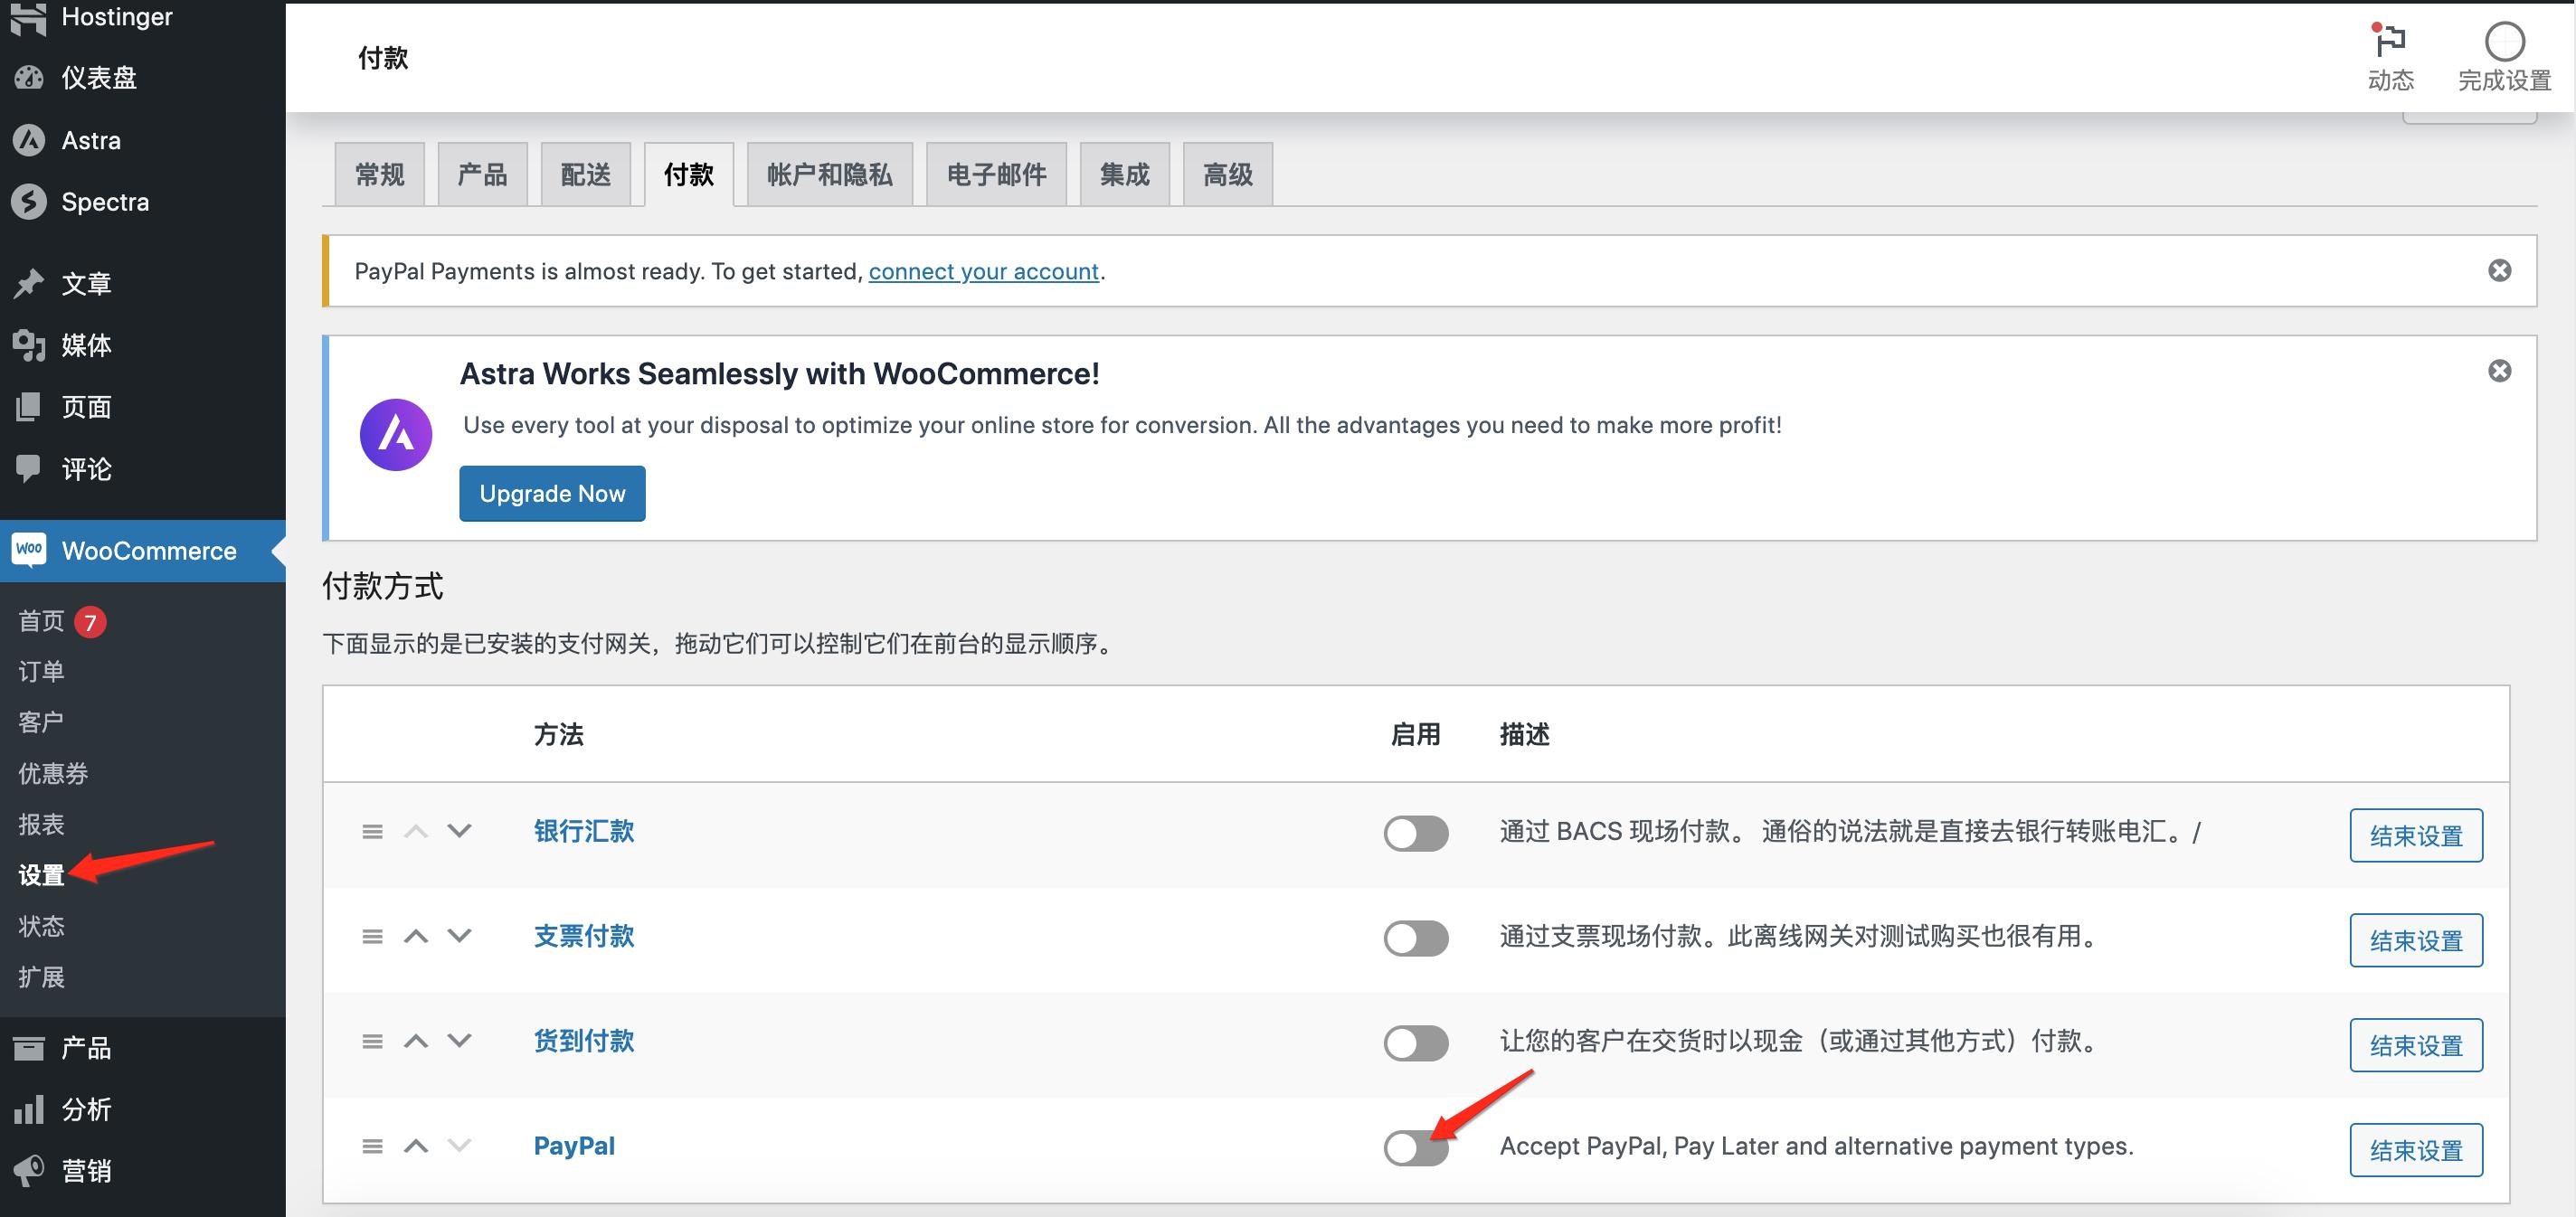
Task: Click the Upgrade Now button
Action: coord(552,493)
